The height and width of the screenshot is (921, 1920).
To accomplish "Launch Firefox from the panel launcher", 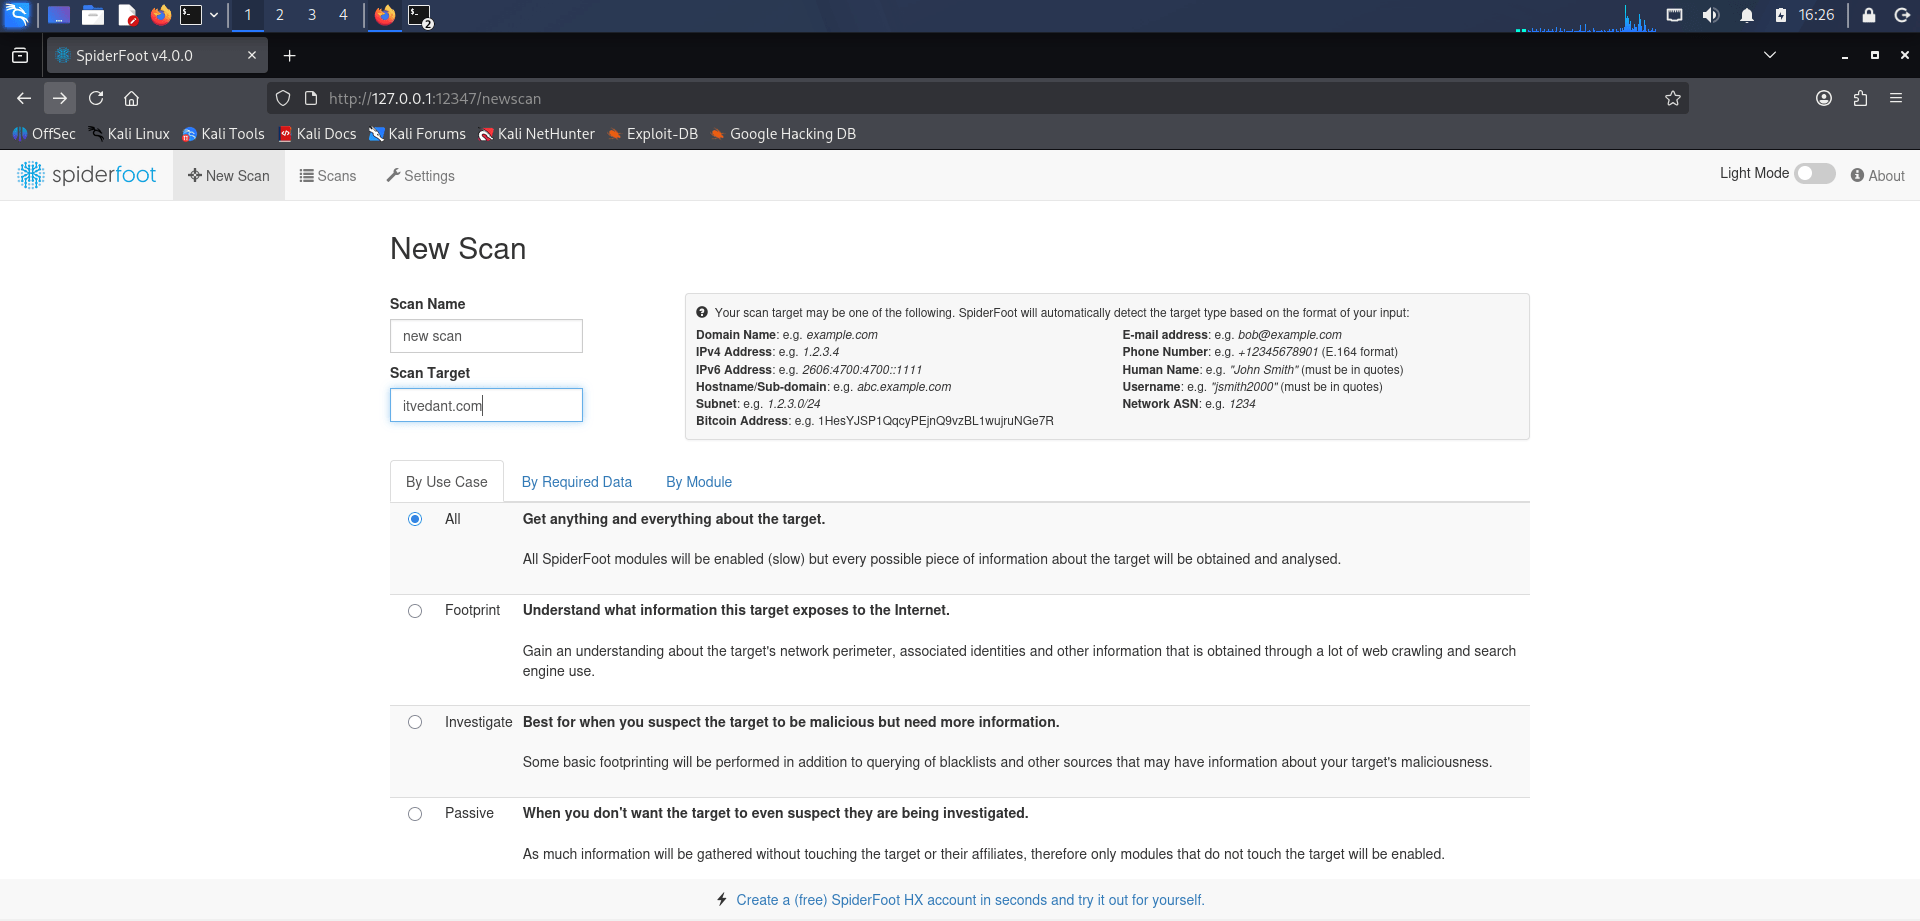I will [160, 15].
